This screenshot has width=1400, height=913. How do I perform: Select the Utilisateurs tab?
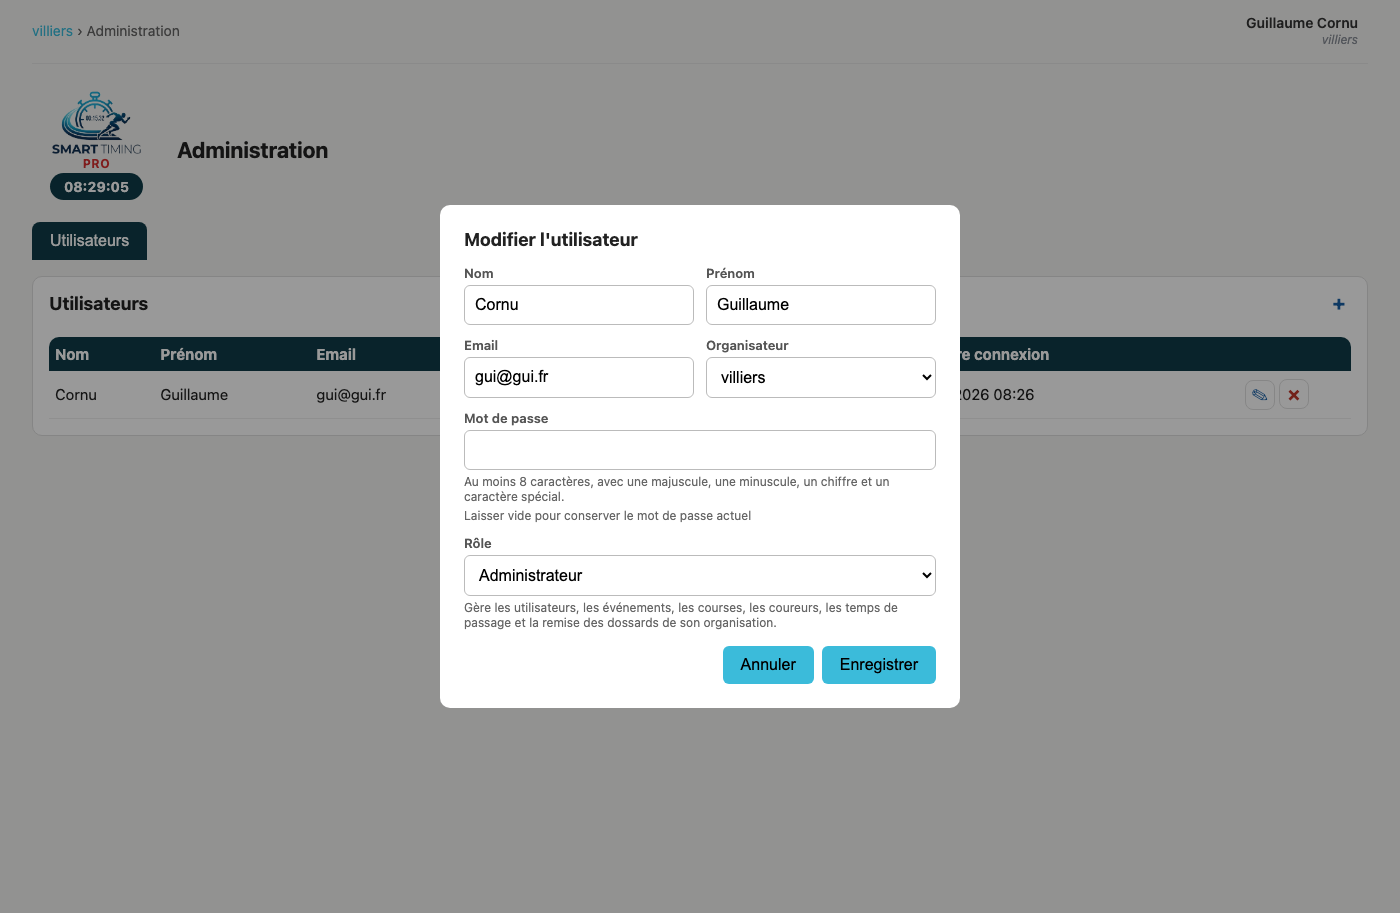click(90, 241)
